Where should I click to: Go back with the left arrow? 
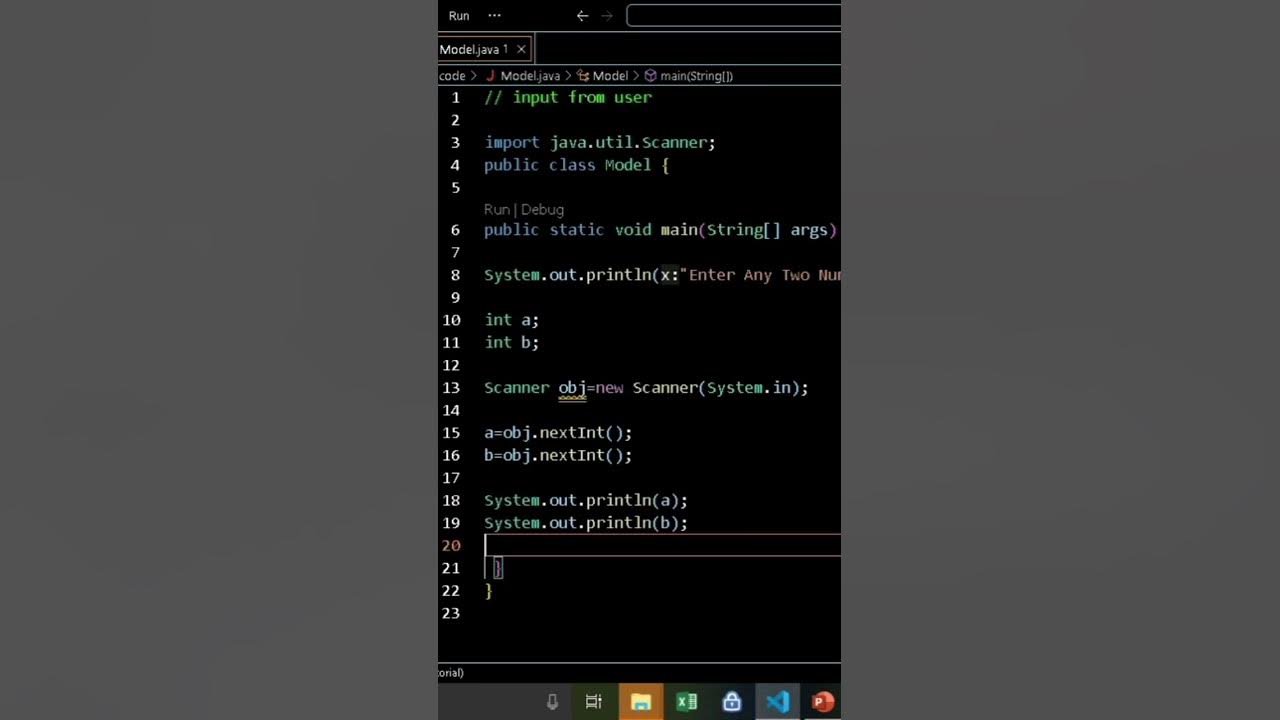click(x=582, y=15)
